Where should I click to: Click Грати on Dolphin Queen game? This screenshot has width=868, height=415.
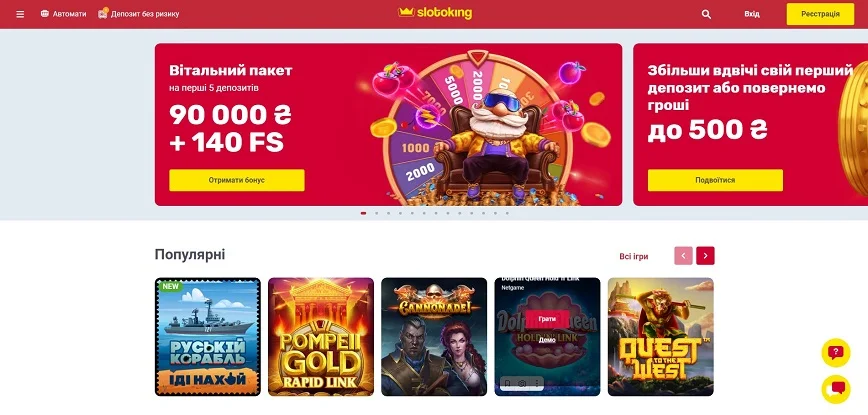[x=547, y=319]
